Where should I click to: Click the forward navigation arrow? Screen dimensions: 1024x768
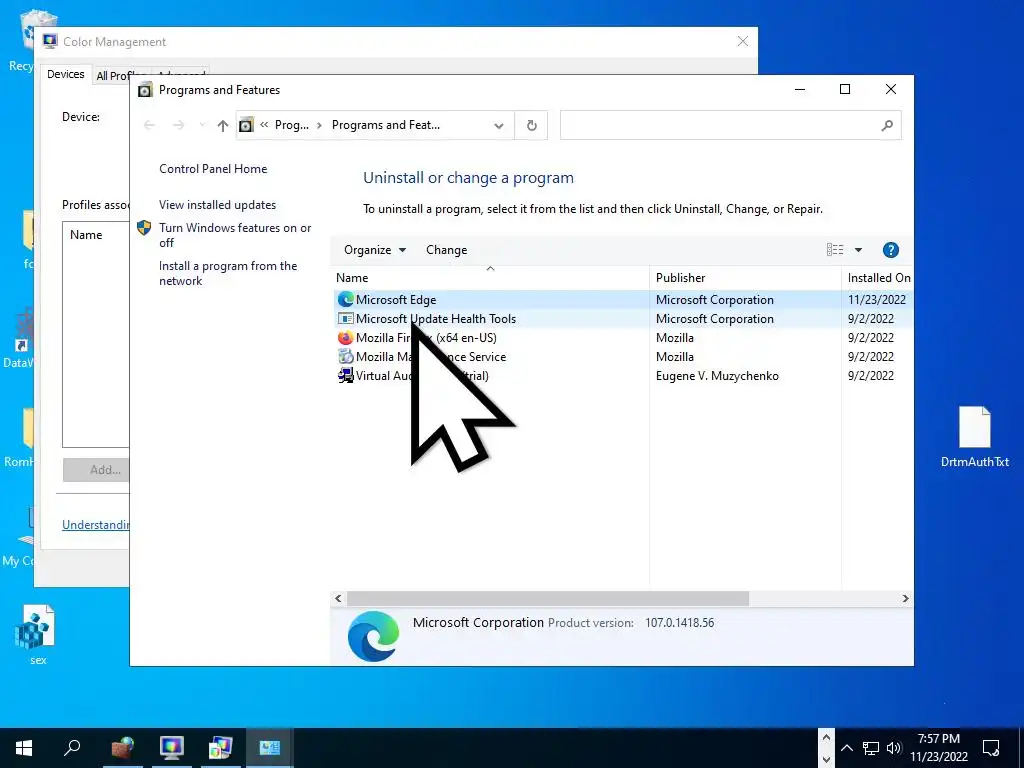(178, 125)
